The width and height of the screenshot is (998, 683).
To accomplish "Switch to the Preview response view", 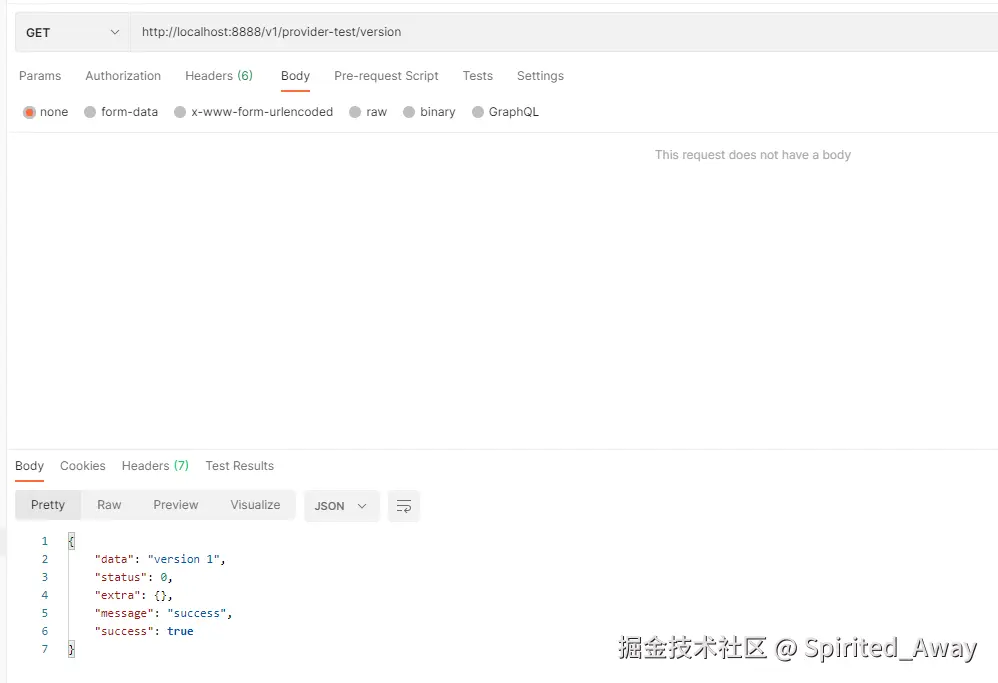I will (176, 505).
